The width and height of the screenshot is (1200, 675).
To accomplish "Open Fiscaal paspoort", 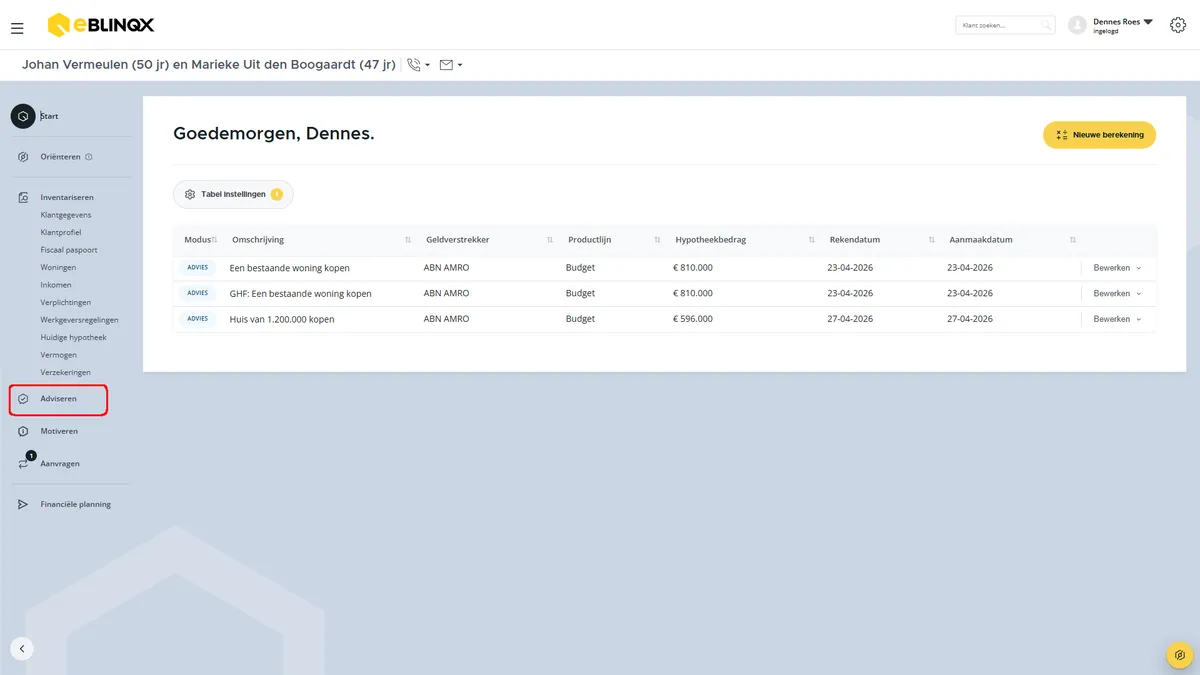I will pos(69,250).
